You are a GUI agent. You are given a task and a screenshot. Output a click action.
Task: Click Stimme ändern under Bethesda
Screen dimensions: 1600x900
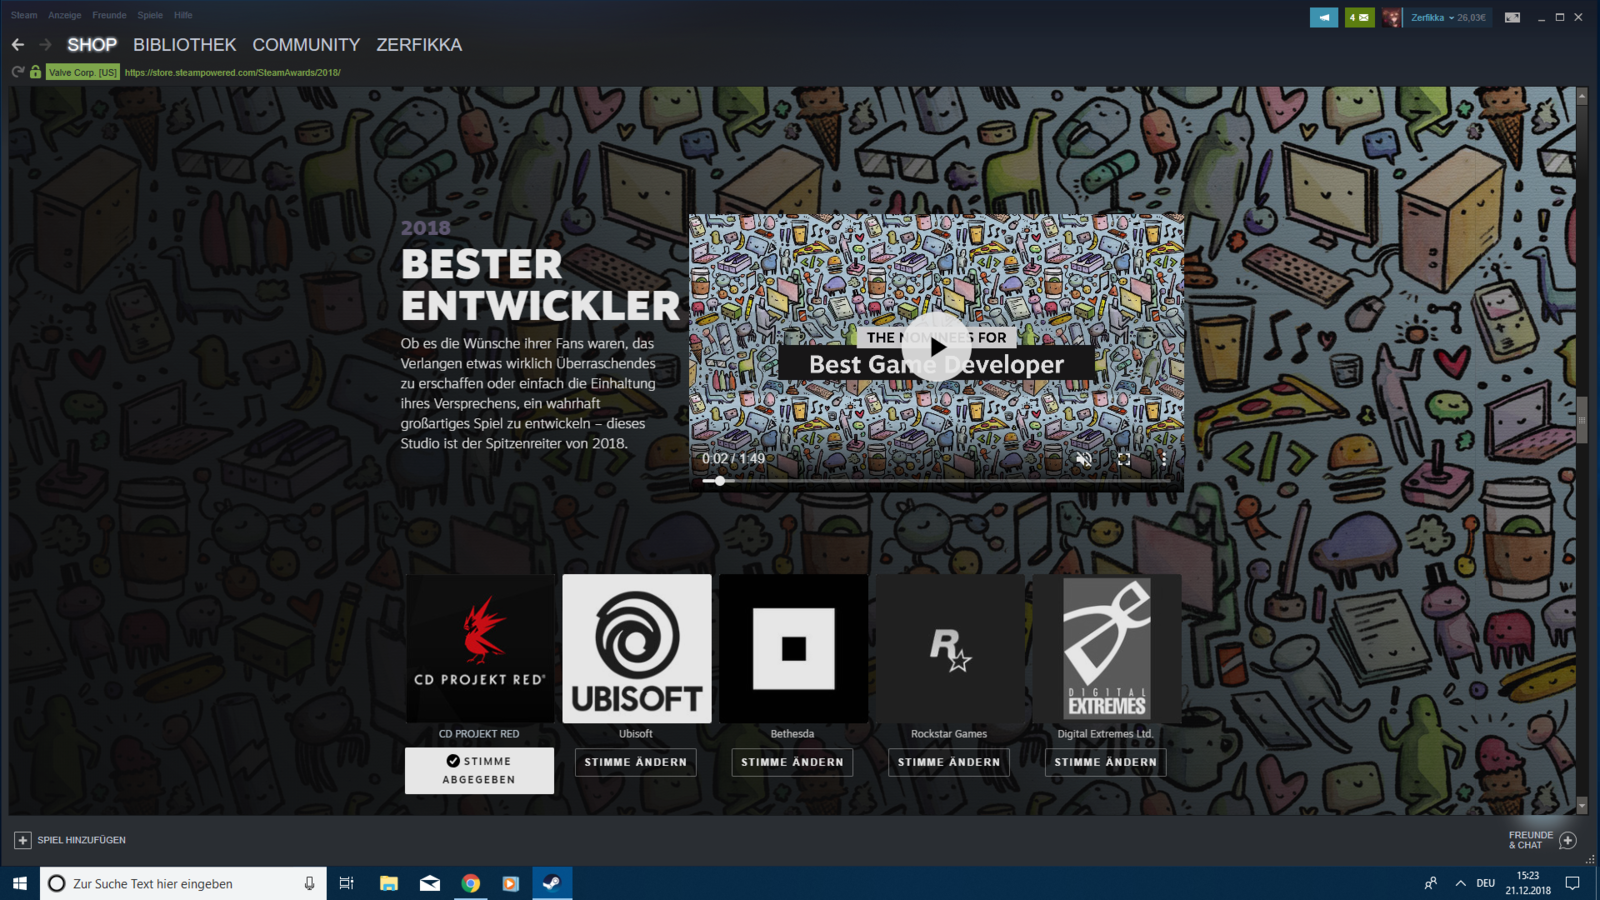pos(792,762)
